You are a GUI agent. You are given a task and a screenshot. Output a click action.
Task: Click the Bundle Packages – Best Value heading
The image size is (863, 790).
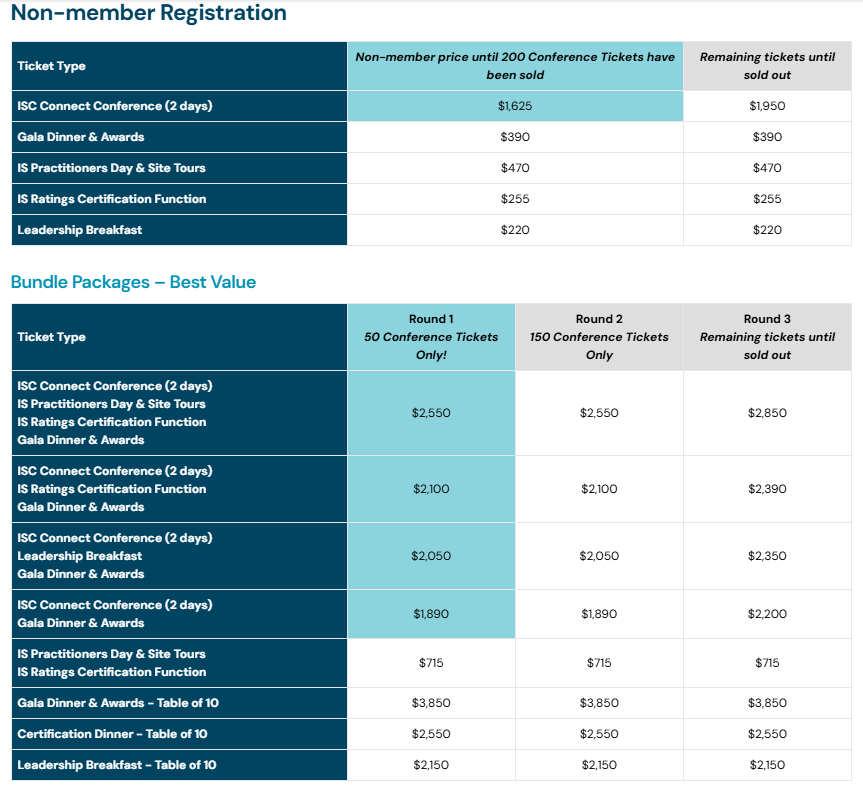[133, 282]
